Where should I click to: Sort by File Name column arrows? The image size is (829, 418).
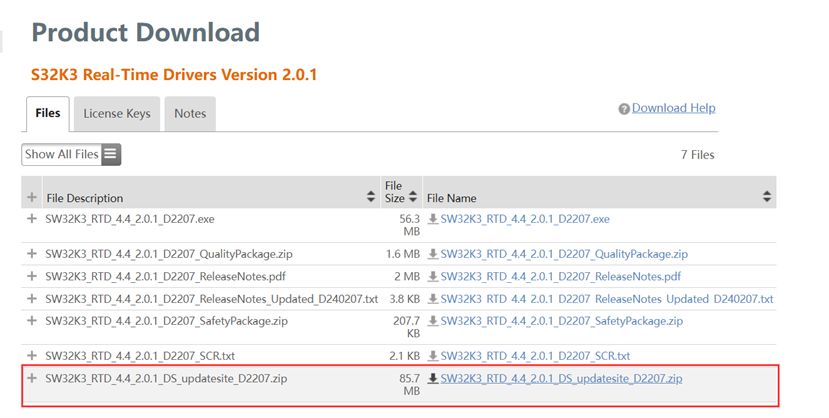[767, 198]
